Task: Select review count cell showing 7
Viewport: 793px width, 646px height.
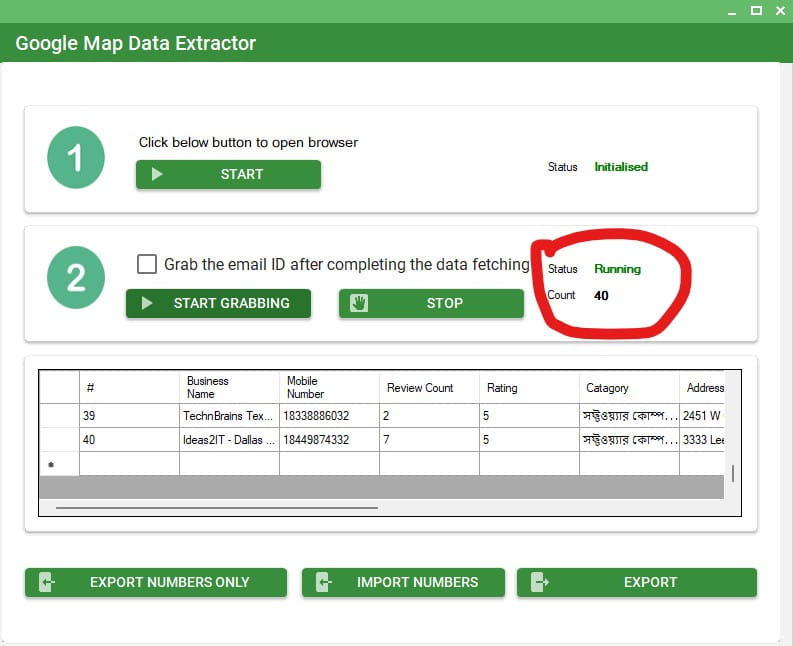Action: coord(429,440)
